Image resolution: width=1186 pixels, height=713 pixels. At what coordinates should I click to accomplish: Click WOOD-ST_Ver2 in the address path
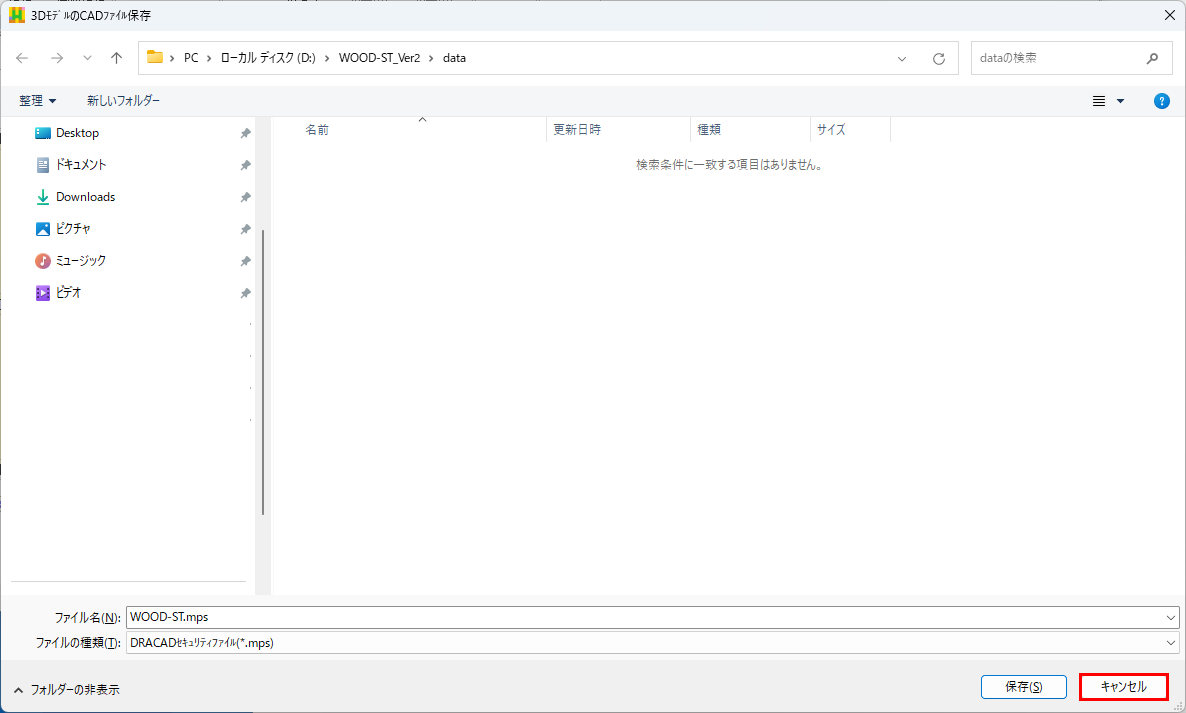(x=378, y=58)
